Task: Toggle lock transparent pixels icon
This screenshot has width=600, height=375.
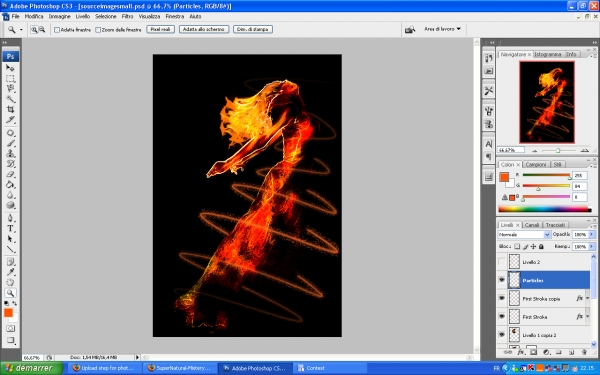Action: click(517, 247)
